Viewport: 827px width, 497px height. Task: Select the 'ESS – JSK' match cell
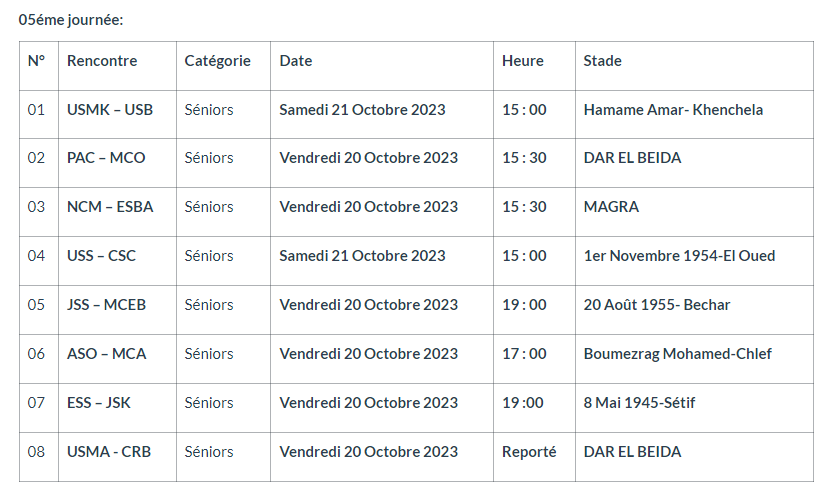coord(99,403)
